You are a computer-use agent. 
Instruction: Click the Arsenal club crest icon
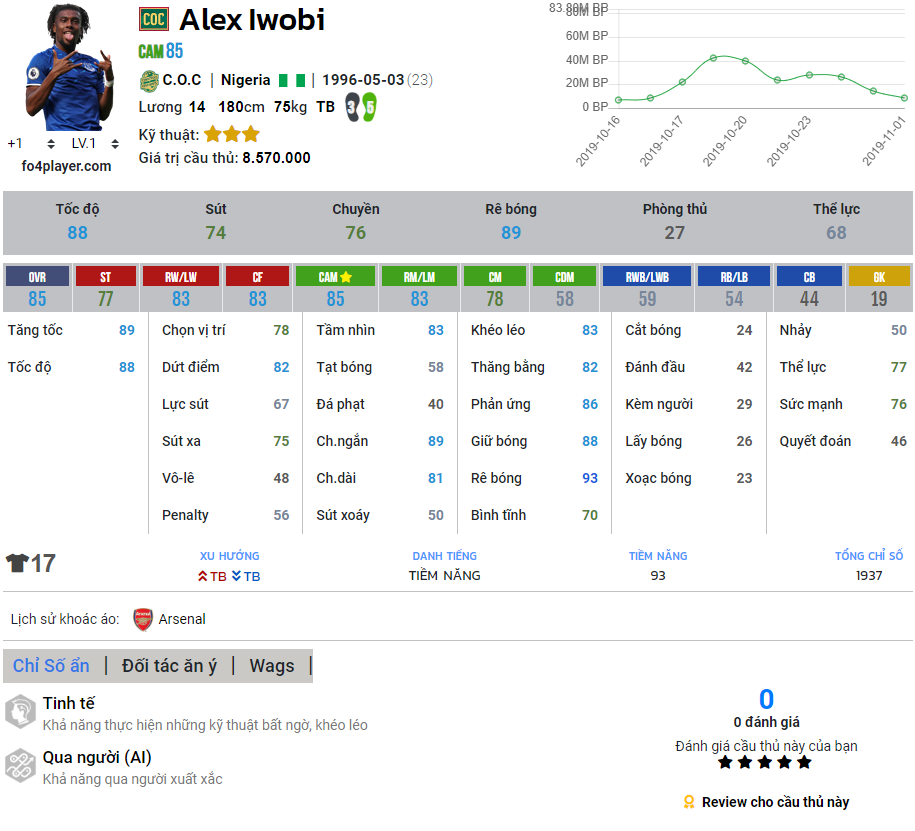[143, 619]
